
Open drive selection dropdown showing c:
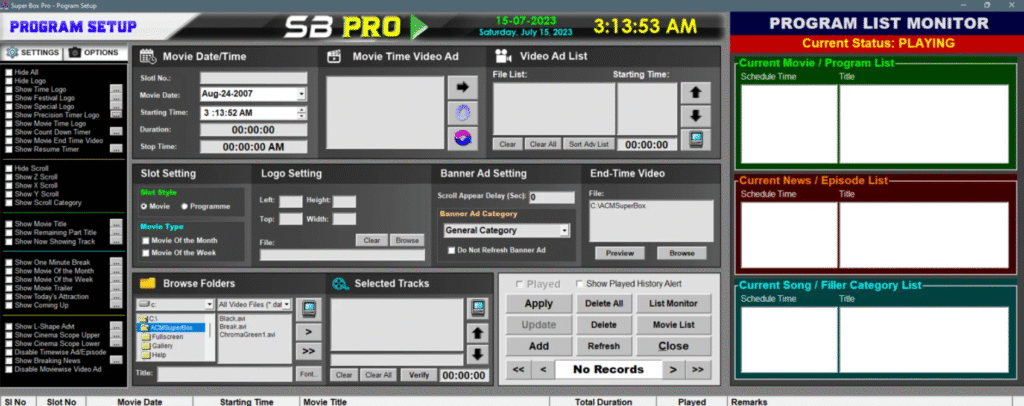pos(209,305)
